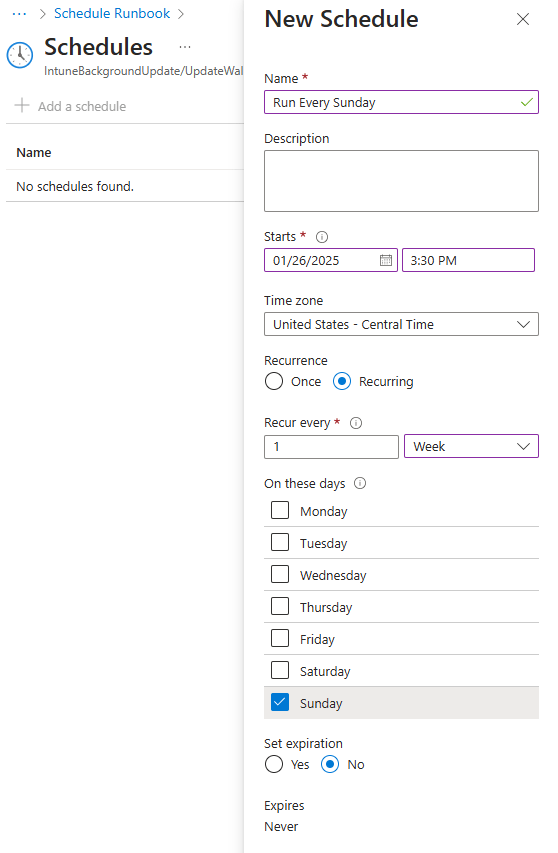Image resolution: width=558 pixels, height=853 pixels.
Task: Click the Name column header
Action: point(34,153)
